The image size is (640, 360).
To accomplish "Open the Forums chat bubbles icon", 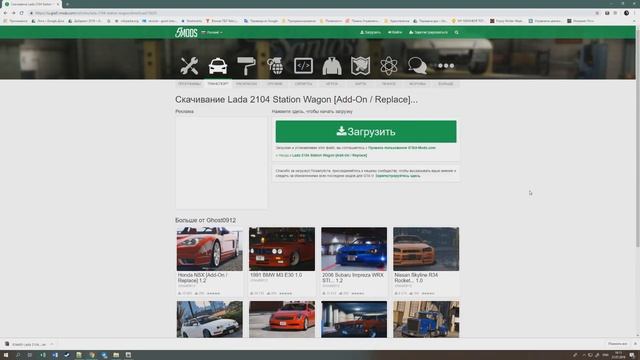I will [x=417, y=66].
